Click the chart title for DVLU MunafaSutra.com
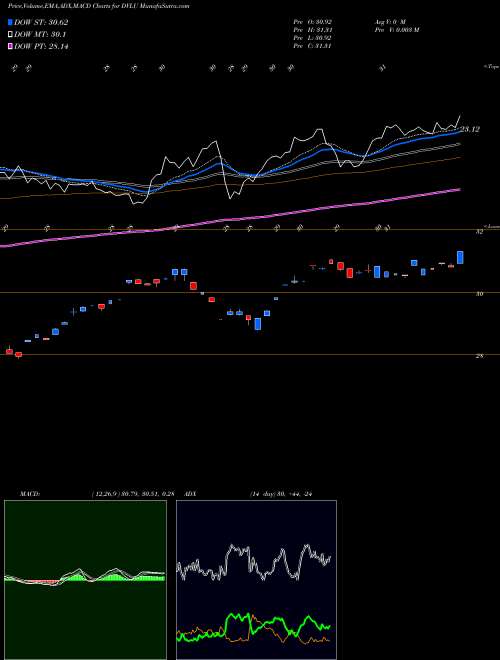Image resolution: width=500 pixels, height=660 pixels. click(98, 6)
